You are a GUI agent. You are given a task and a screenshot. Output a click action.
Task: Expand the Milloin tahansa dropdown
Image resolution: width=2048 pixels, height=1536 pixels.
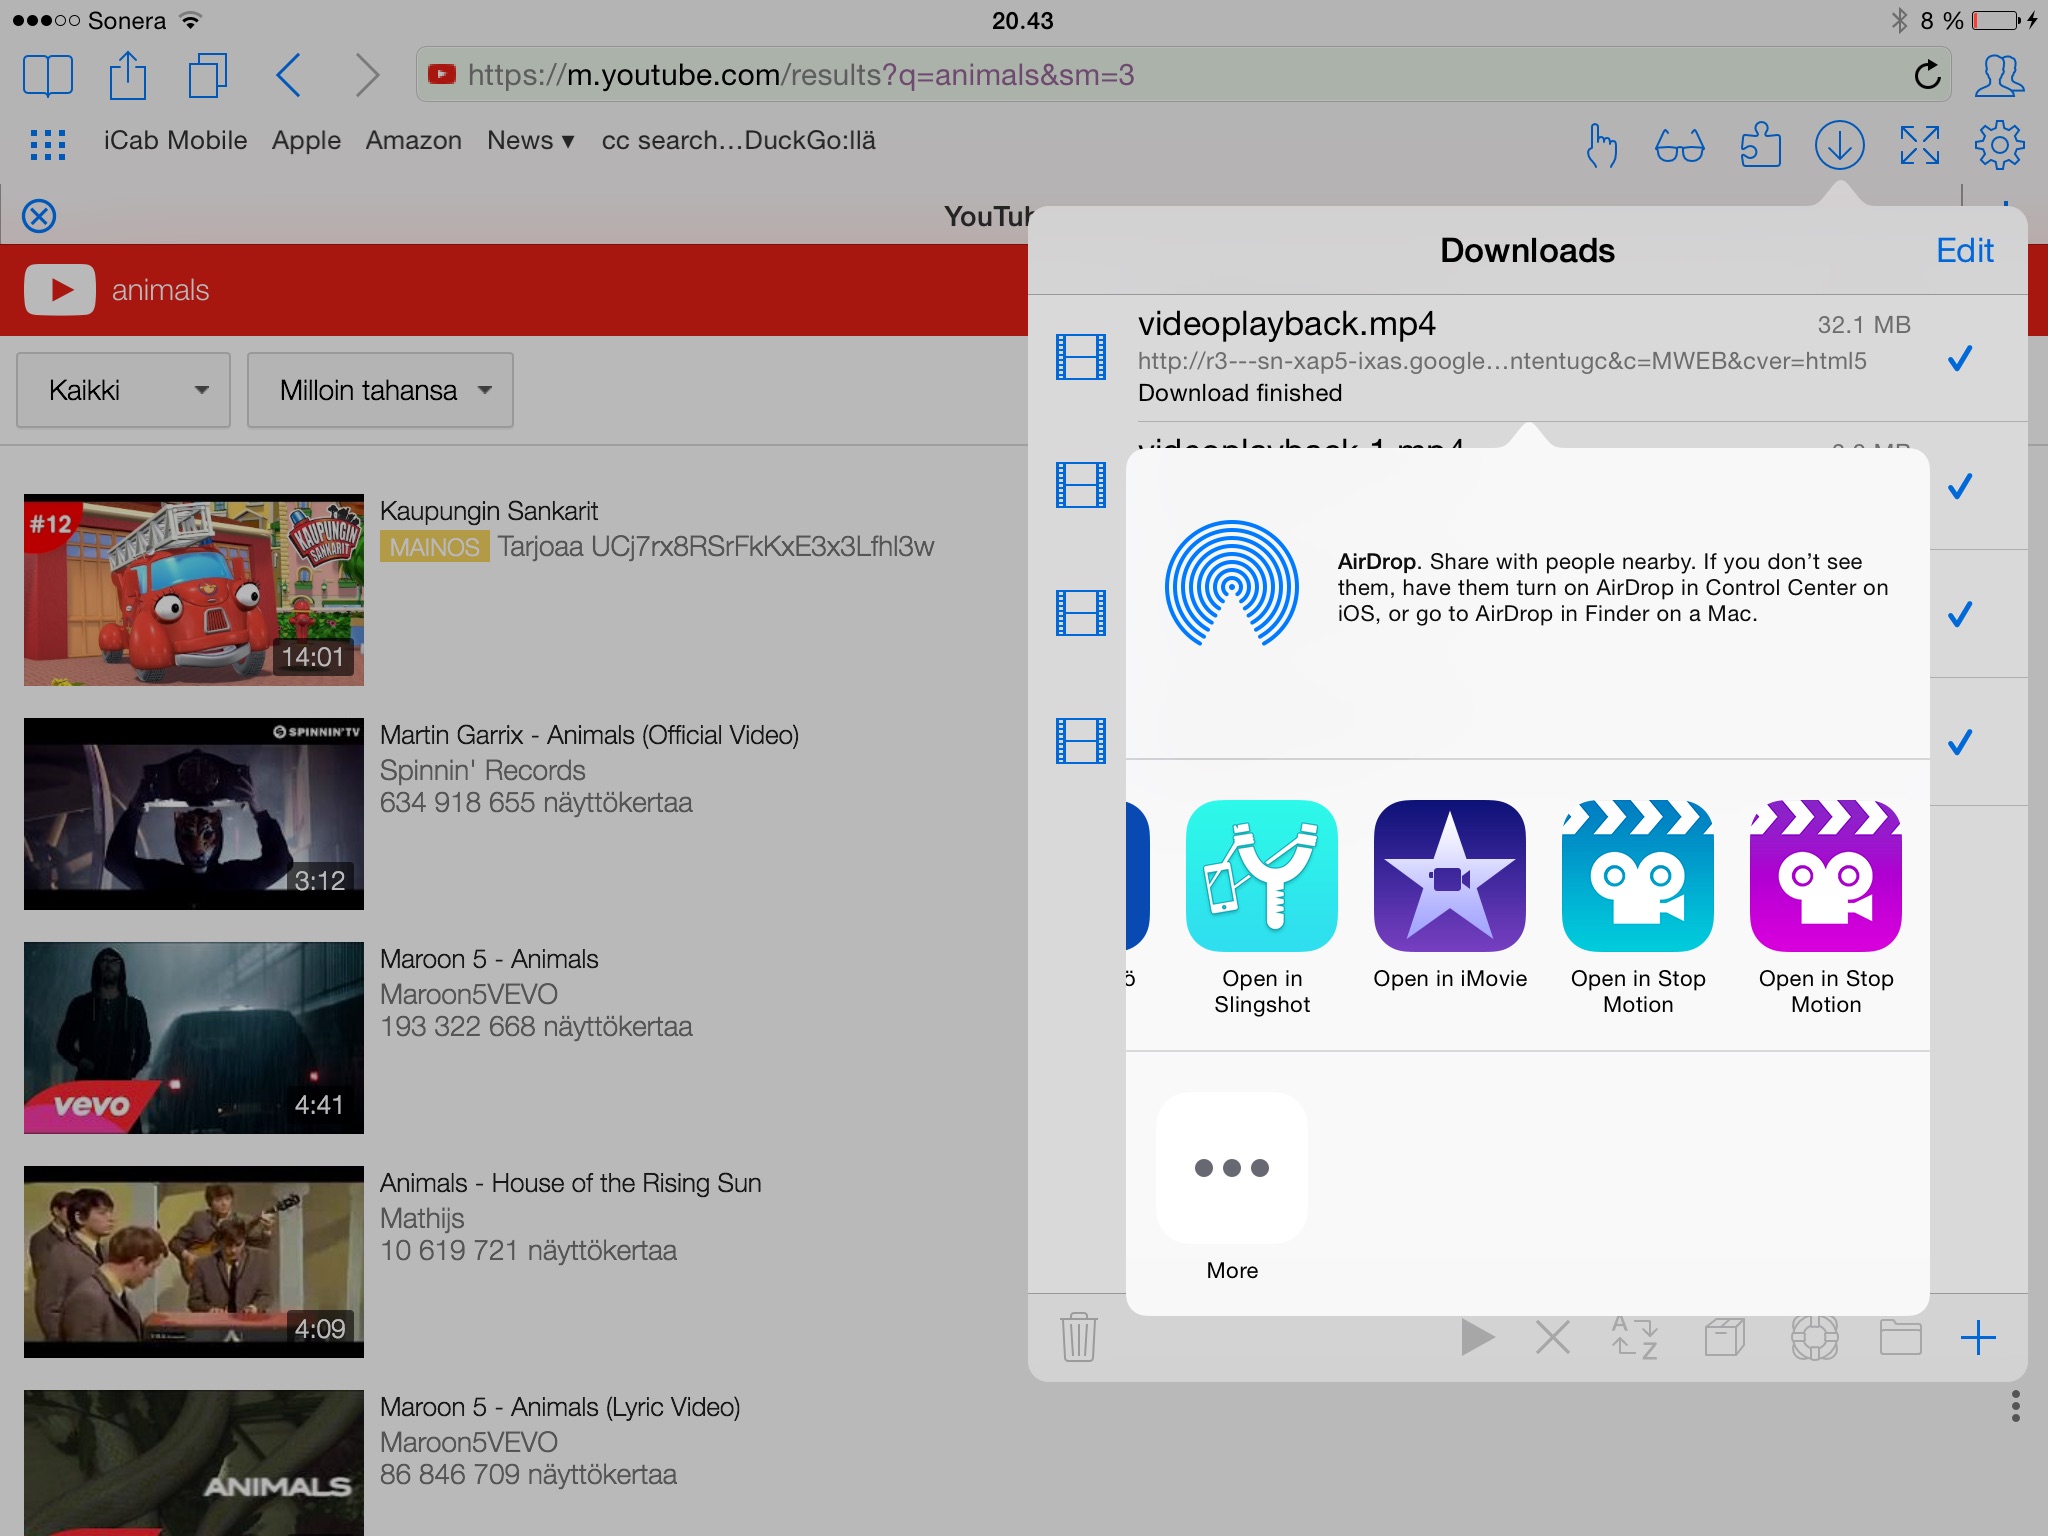click(380, 390)
